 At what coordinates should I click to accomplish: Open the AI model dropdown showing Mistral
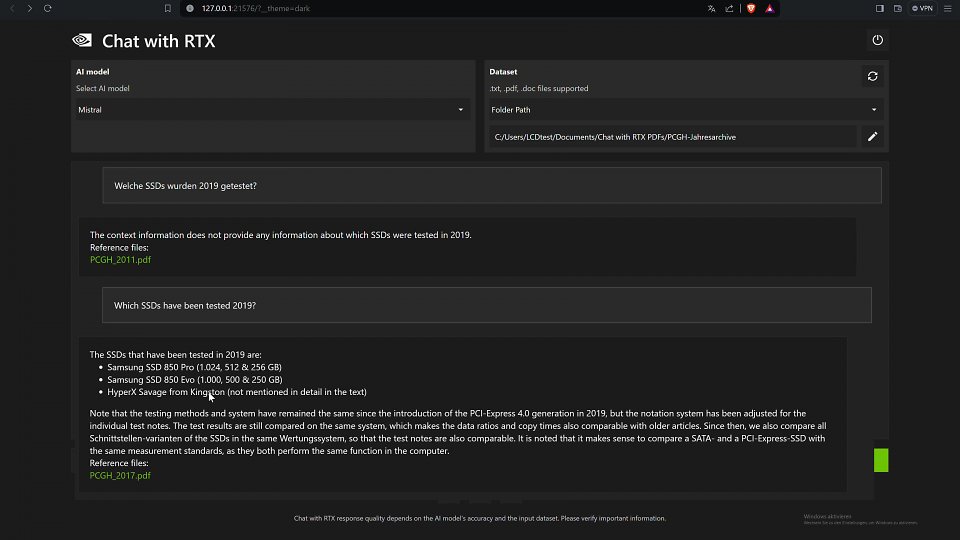[271, 110]
